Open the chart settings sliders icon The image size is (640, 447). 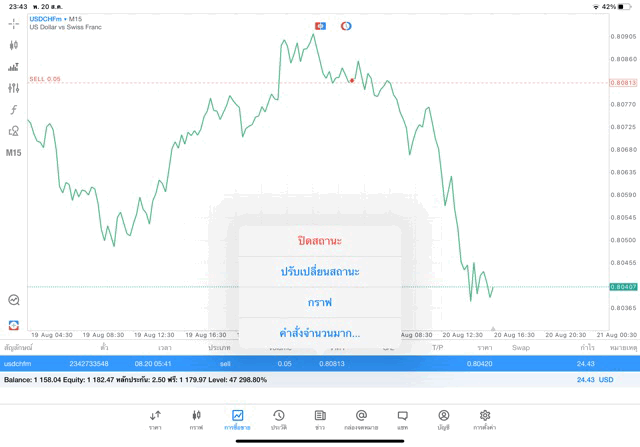(x=13, y=88)
